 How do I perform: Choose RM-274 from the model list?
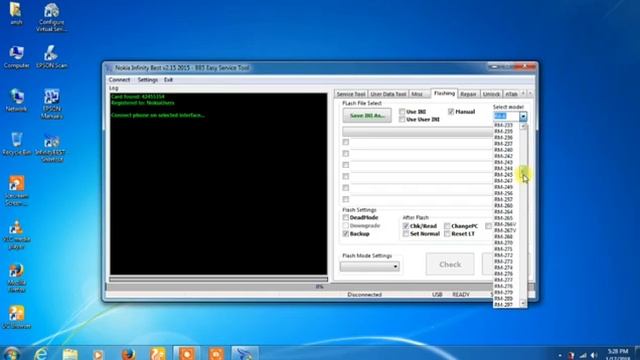coord(503,267)
